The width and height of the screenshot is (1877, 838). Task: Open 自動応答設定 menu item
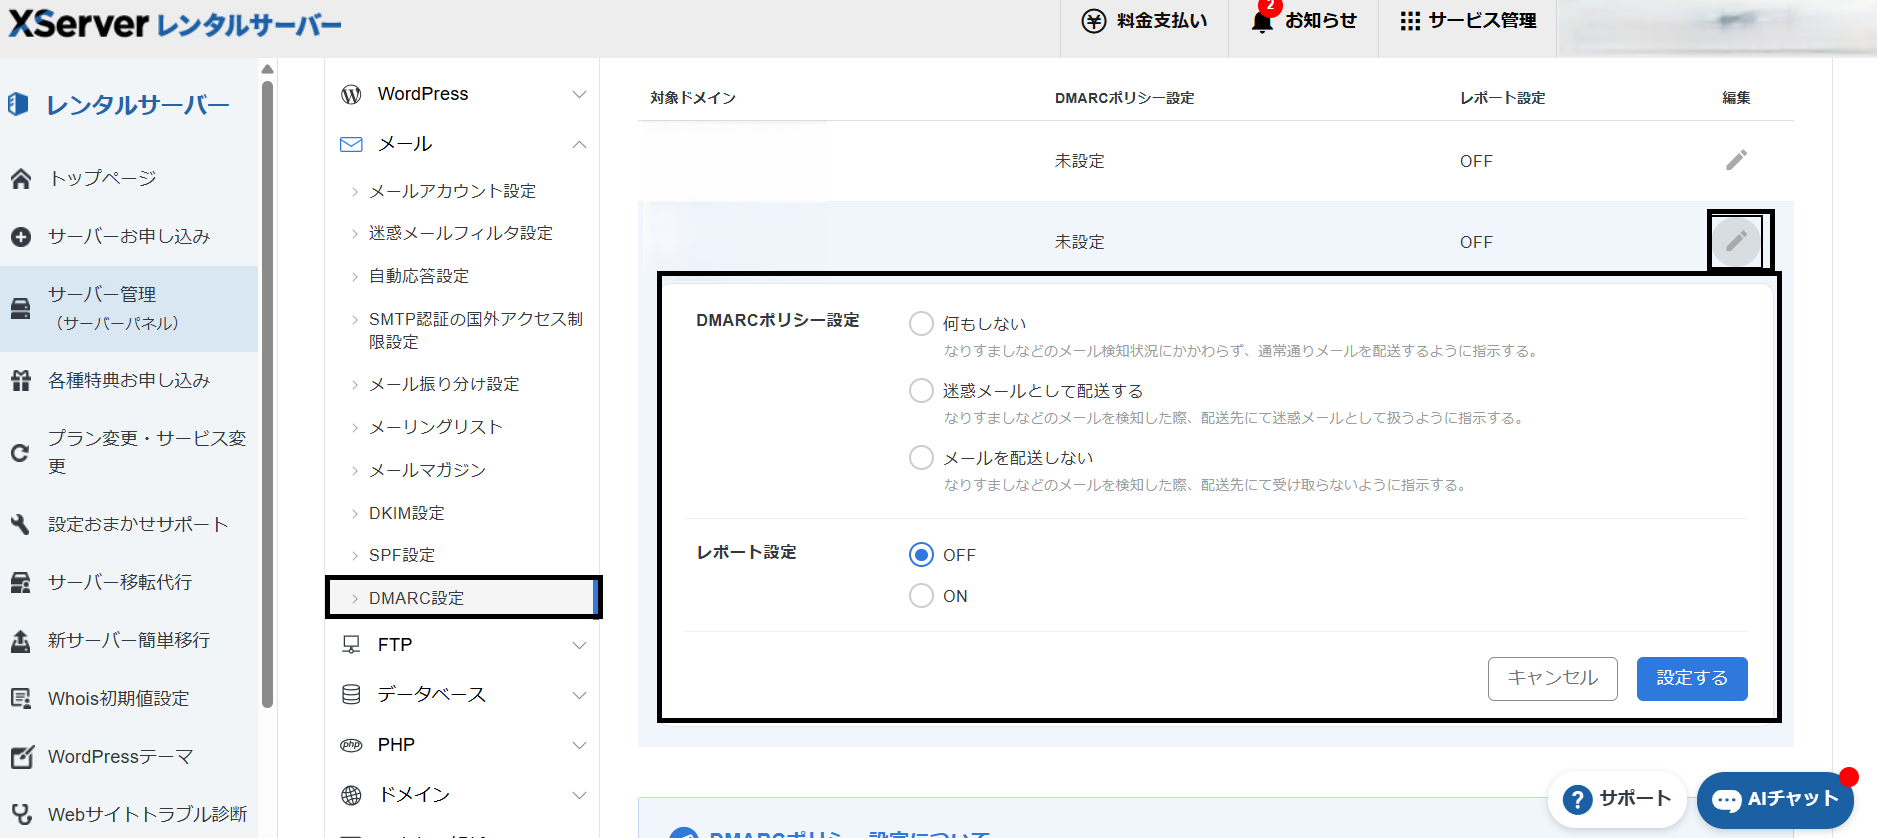419,276
